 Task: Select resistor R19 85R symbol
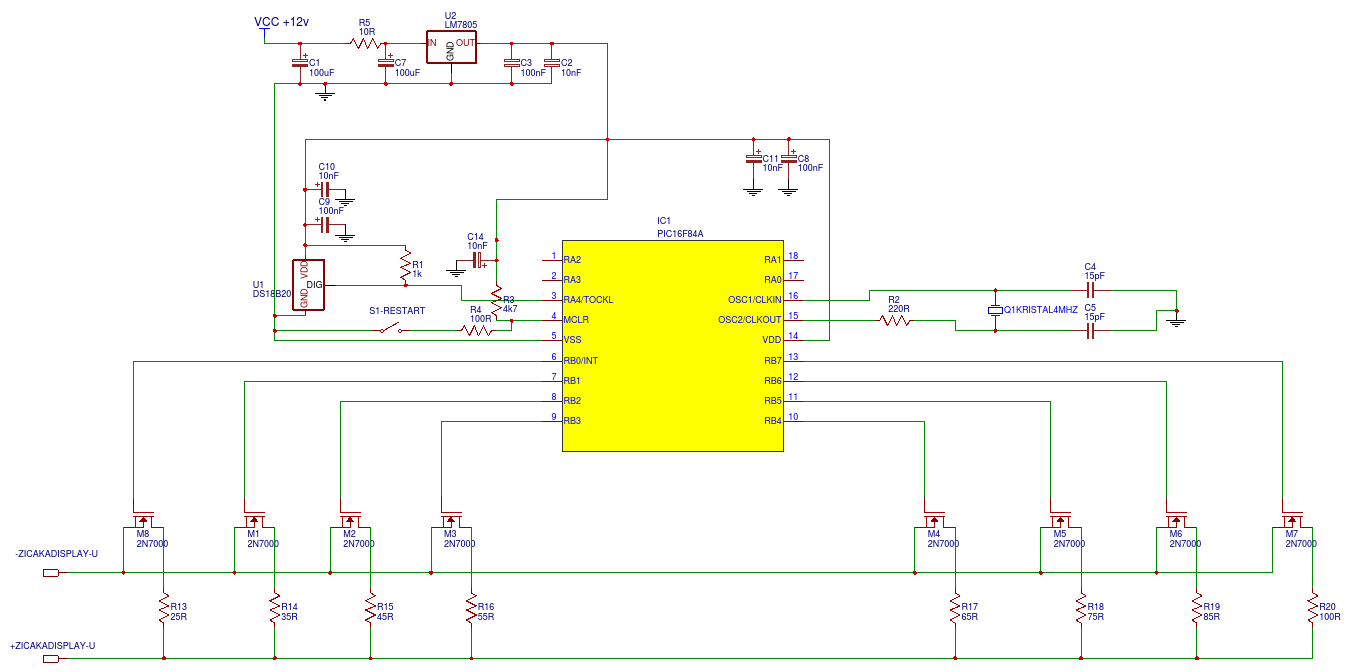point(1196,610)
